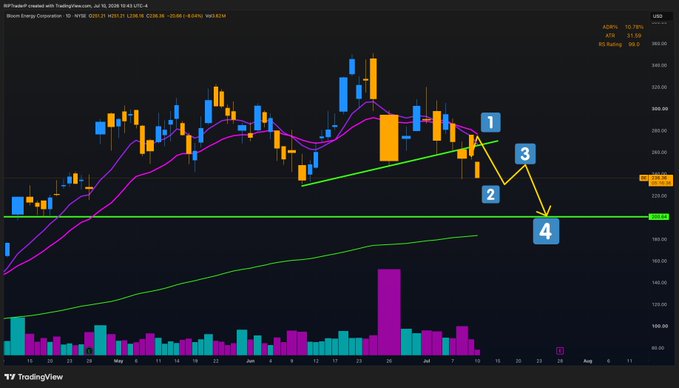This screenshot has width=679, height=388.
Task: Click the 180.00 price axis label
Action: [x=659, y=239]
